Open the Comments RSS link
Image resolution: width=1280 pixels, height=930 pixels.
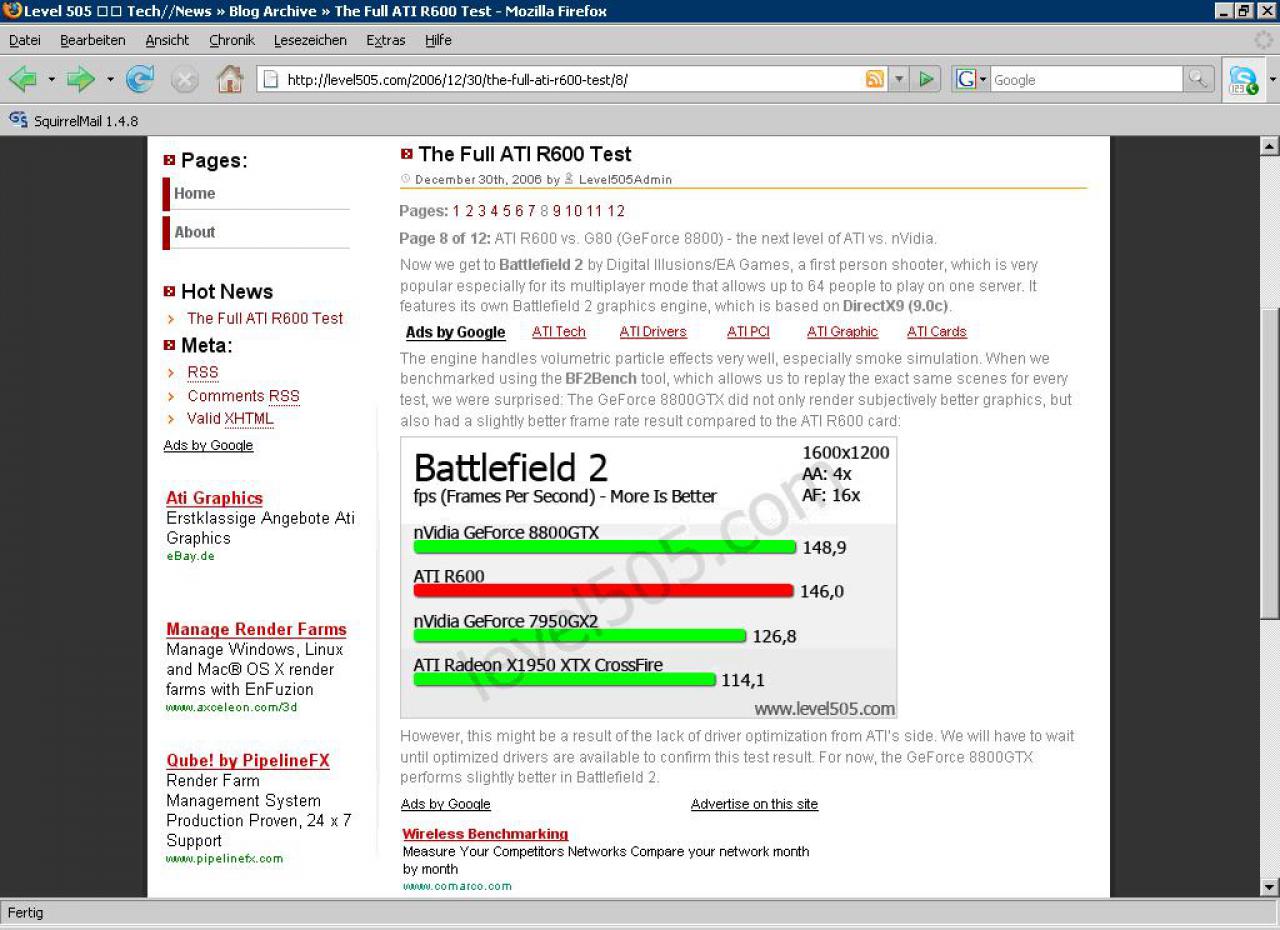(x=243, y=396)
